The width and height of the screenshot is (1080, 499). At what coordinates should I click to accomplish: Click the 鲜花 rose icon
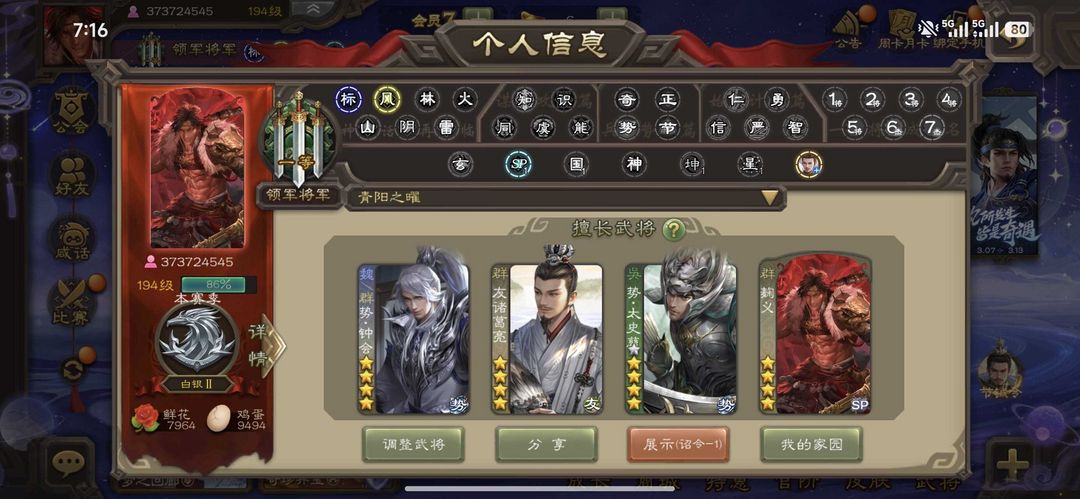pyautogui.click(x=145, y=418)
